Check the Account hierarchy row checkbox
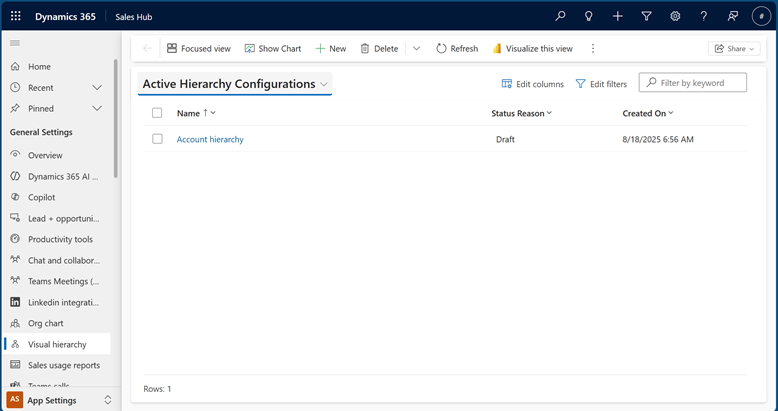Image resolution: width=778 pixels, height=411 pixels. [157, 139]
